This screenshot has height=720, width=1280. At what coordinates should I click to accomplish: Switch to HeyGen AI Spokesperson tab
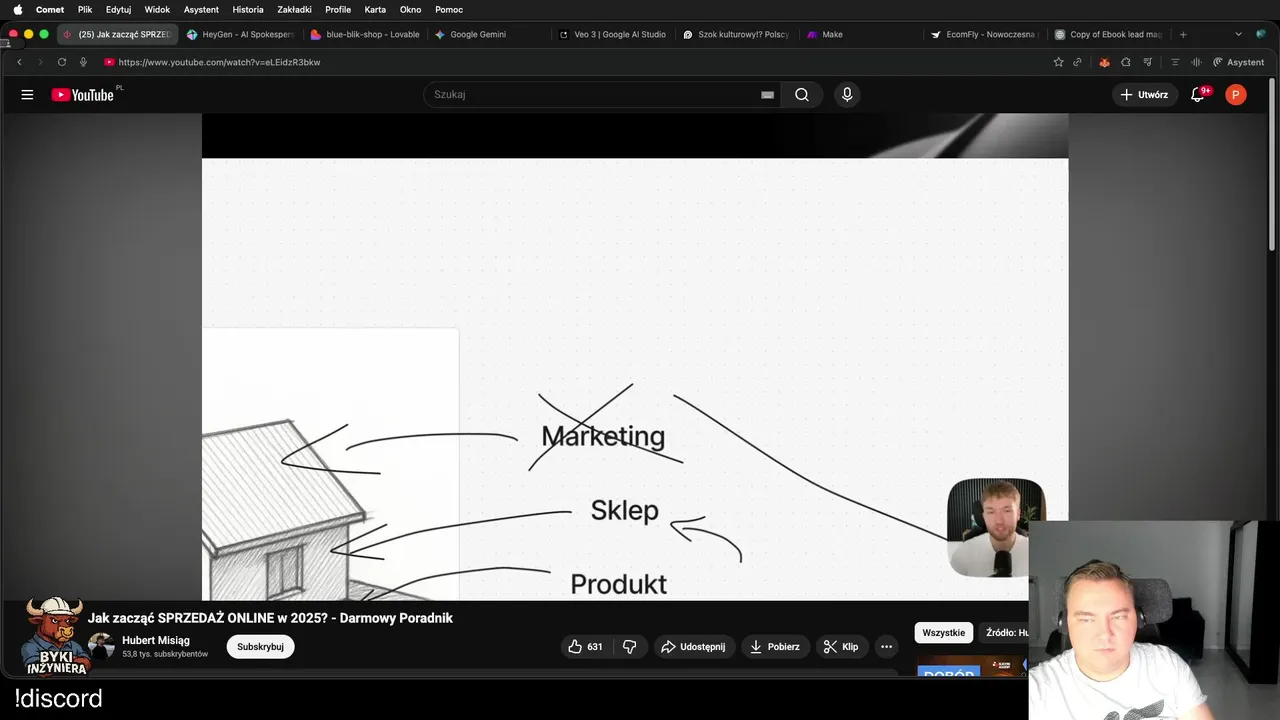pos(240,34)
